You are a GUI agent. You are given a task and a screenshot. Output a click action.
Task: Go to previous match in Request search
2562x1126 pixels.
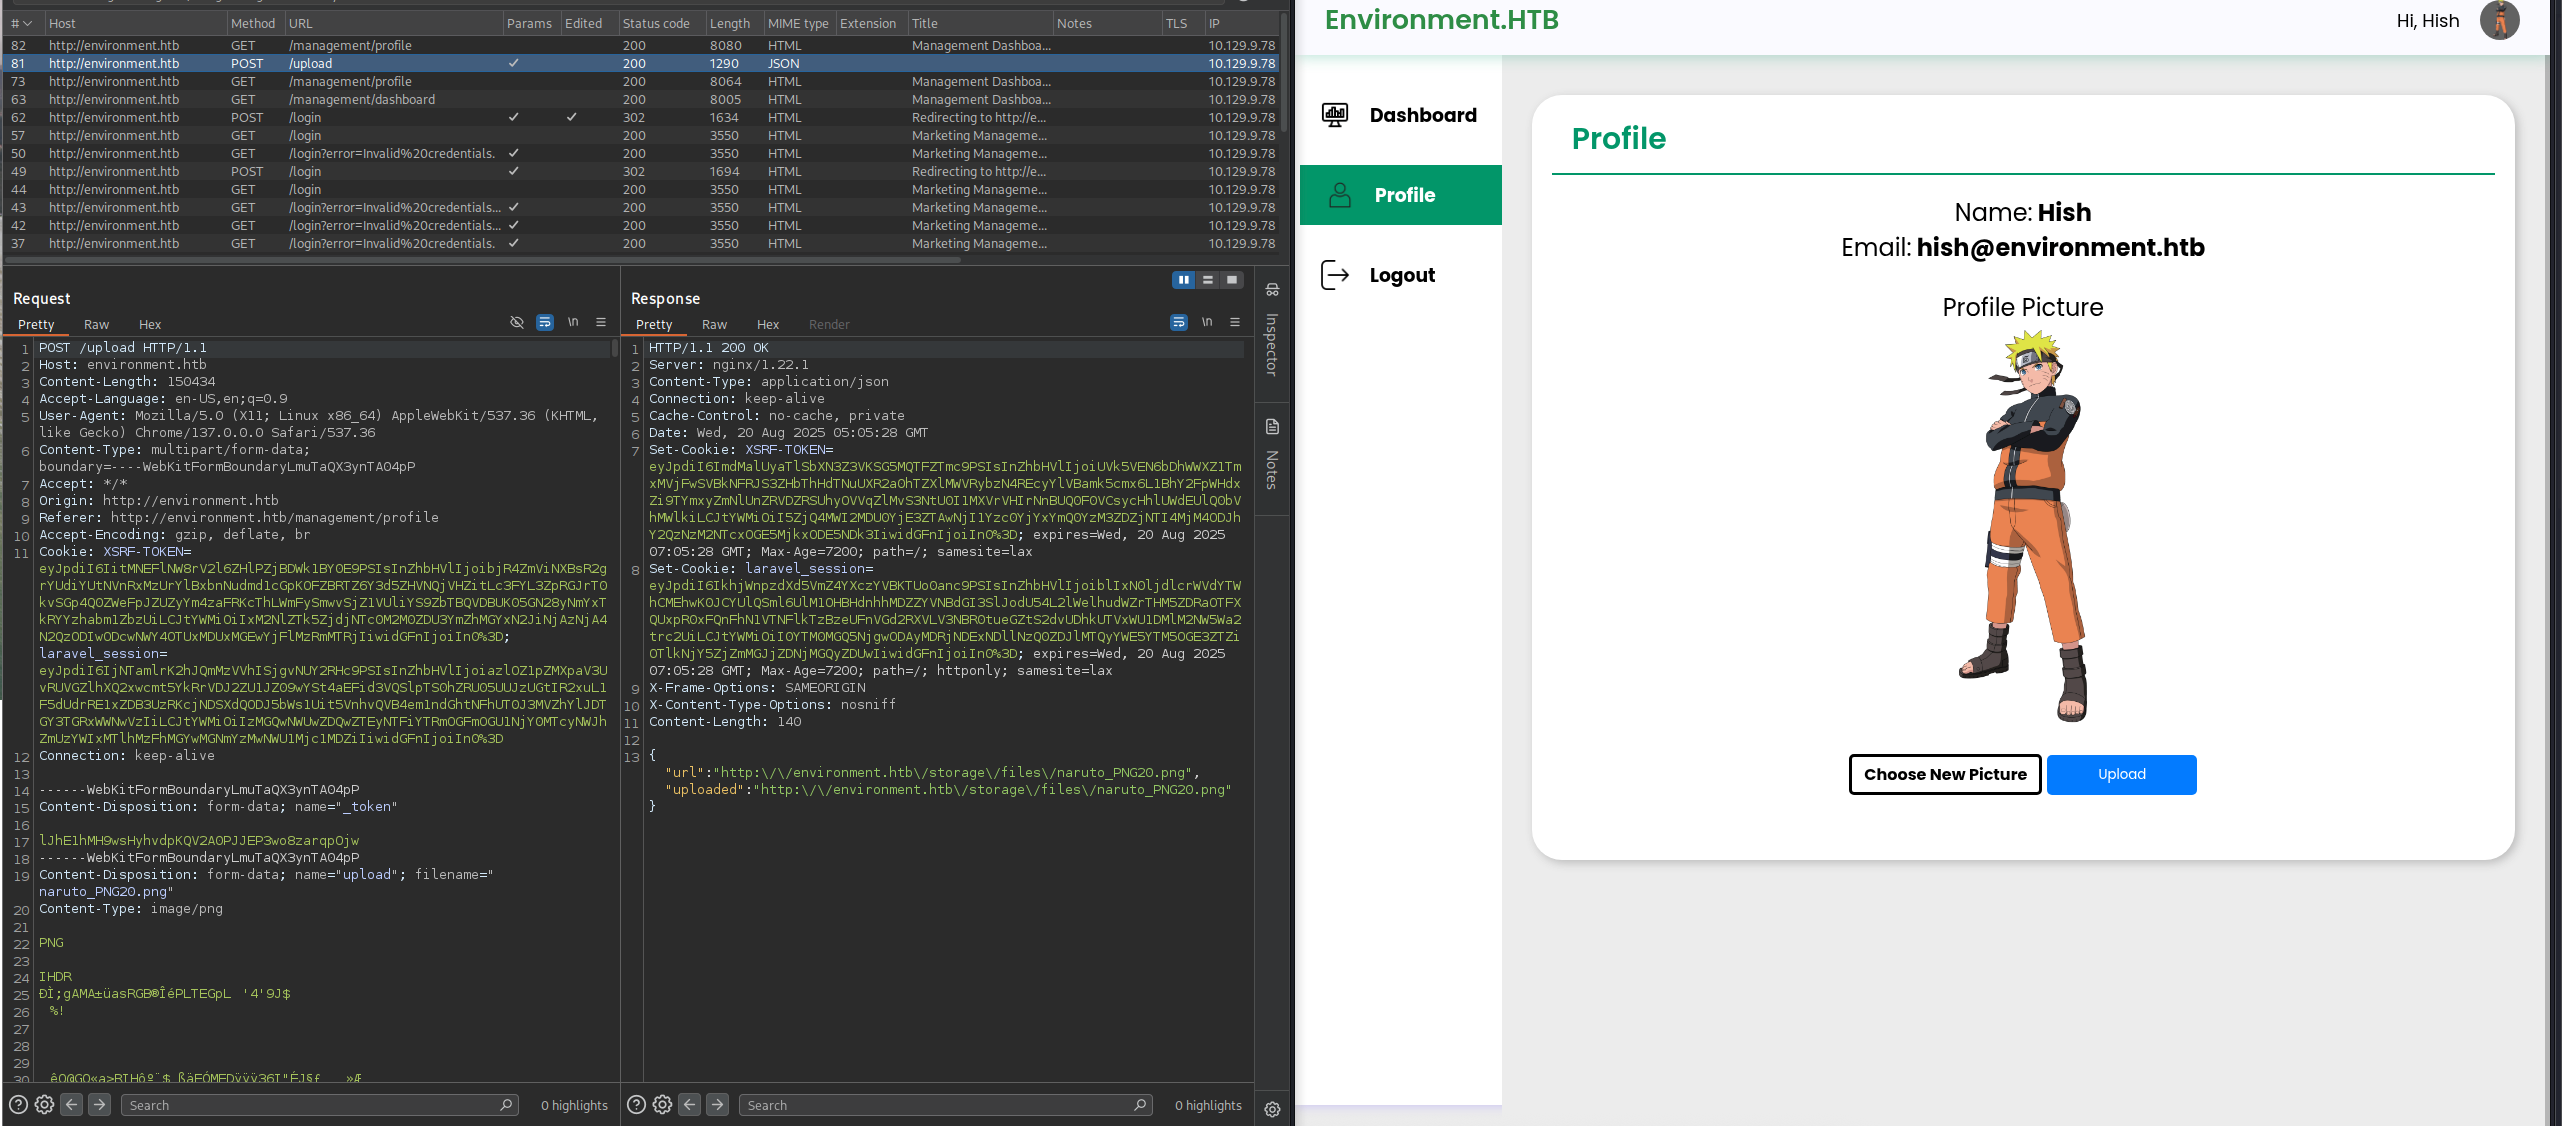click(x=72, y=1104)
